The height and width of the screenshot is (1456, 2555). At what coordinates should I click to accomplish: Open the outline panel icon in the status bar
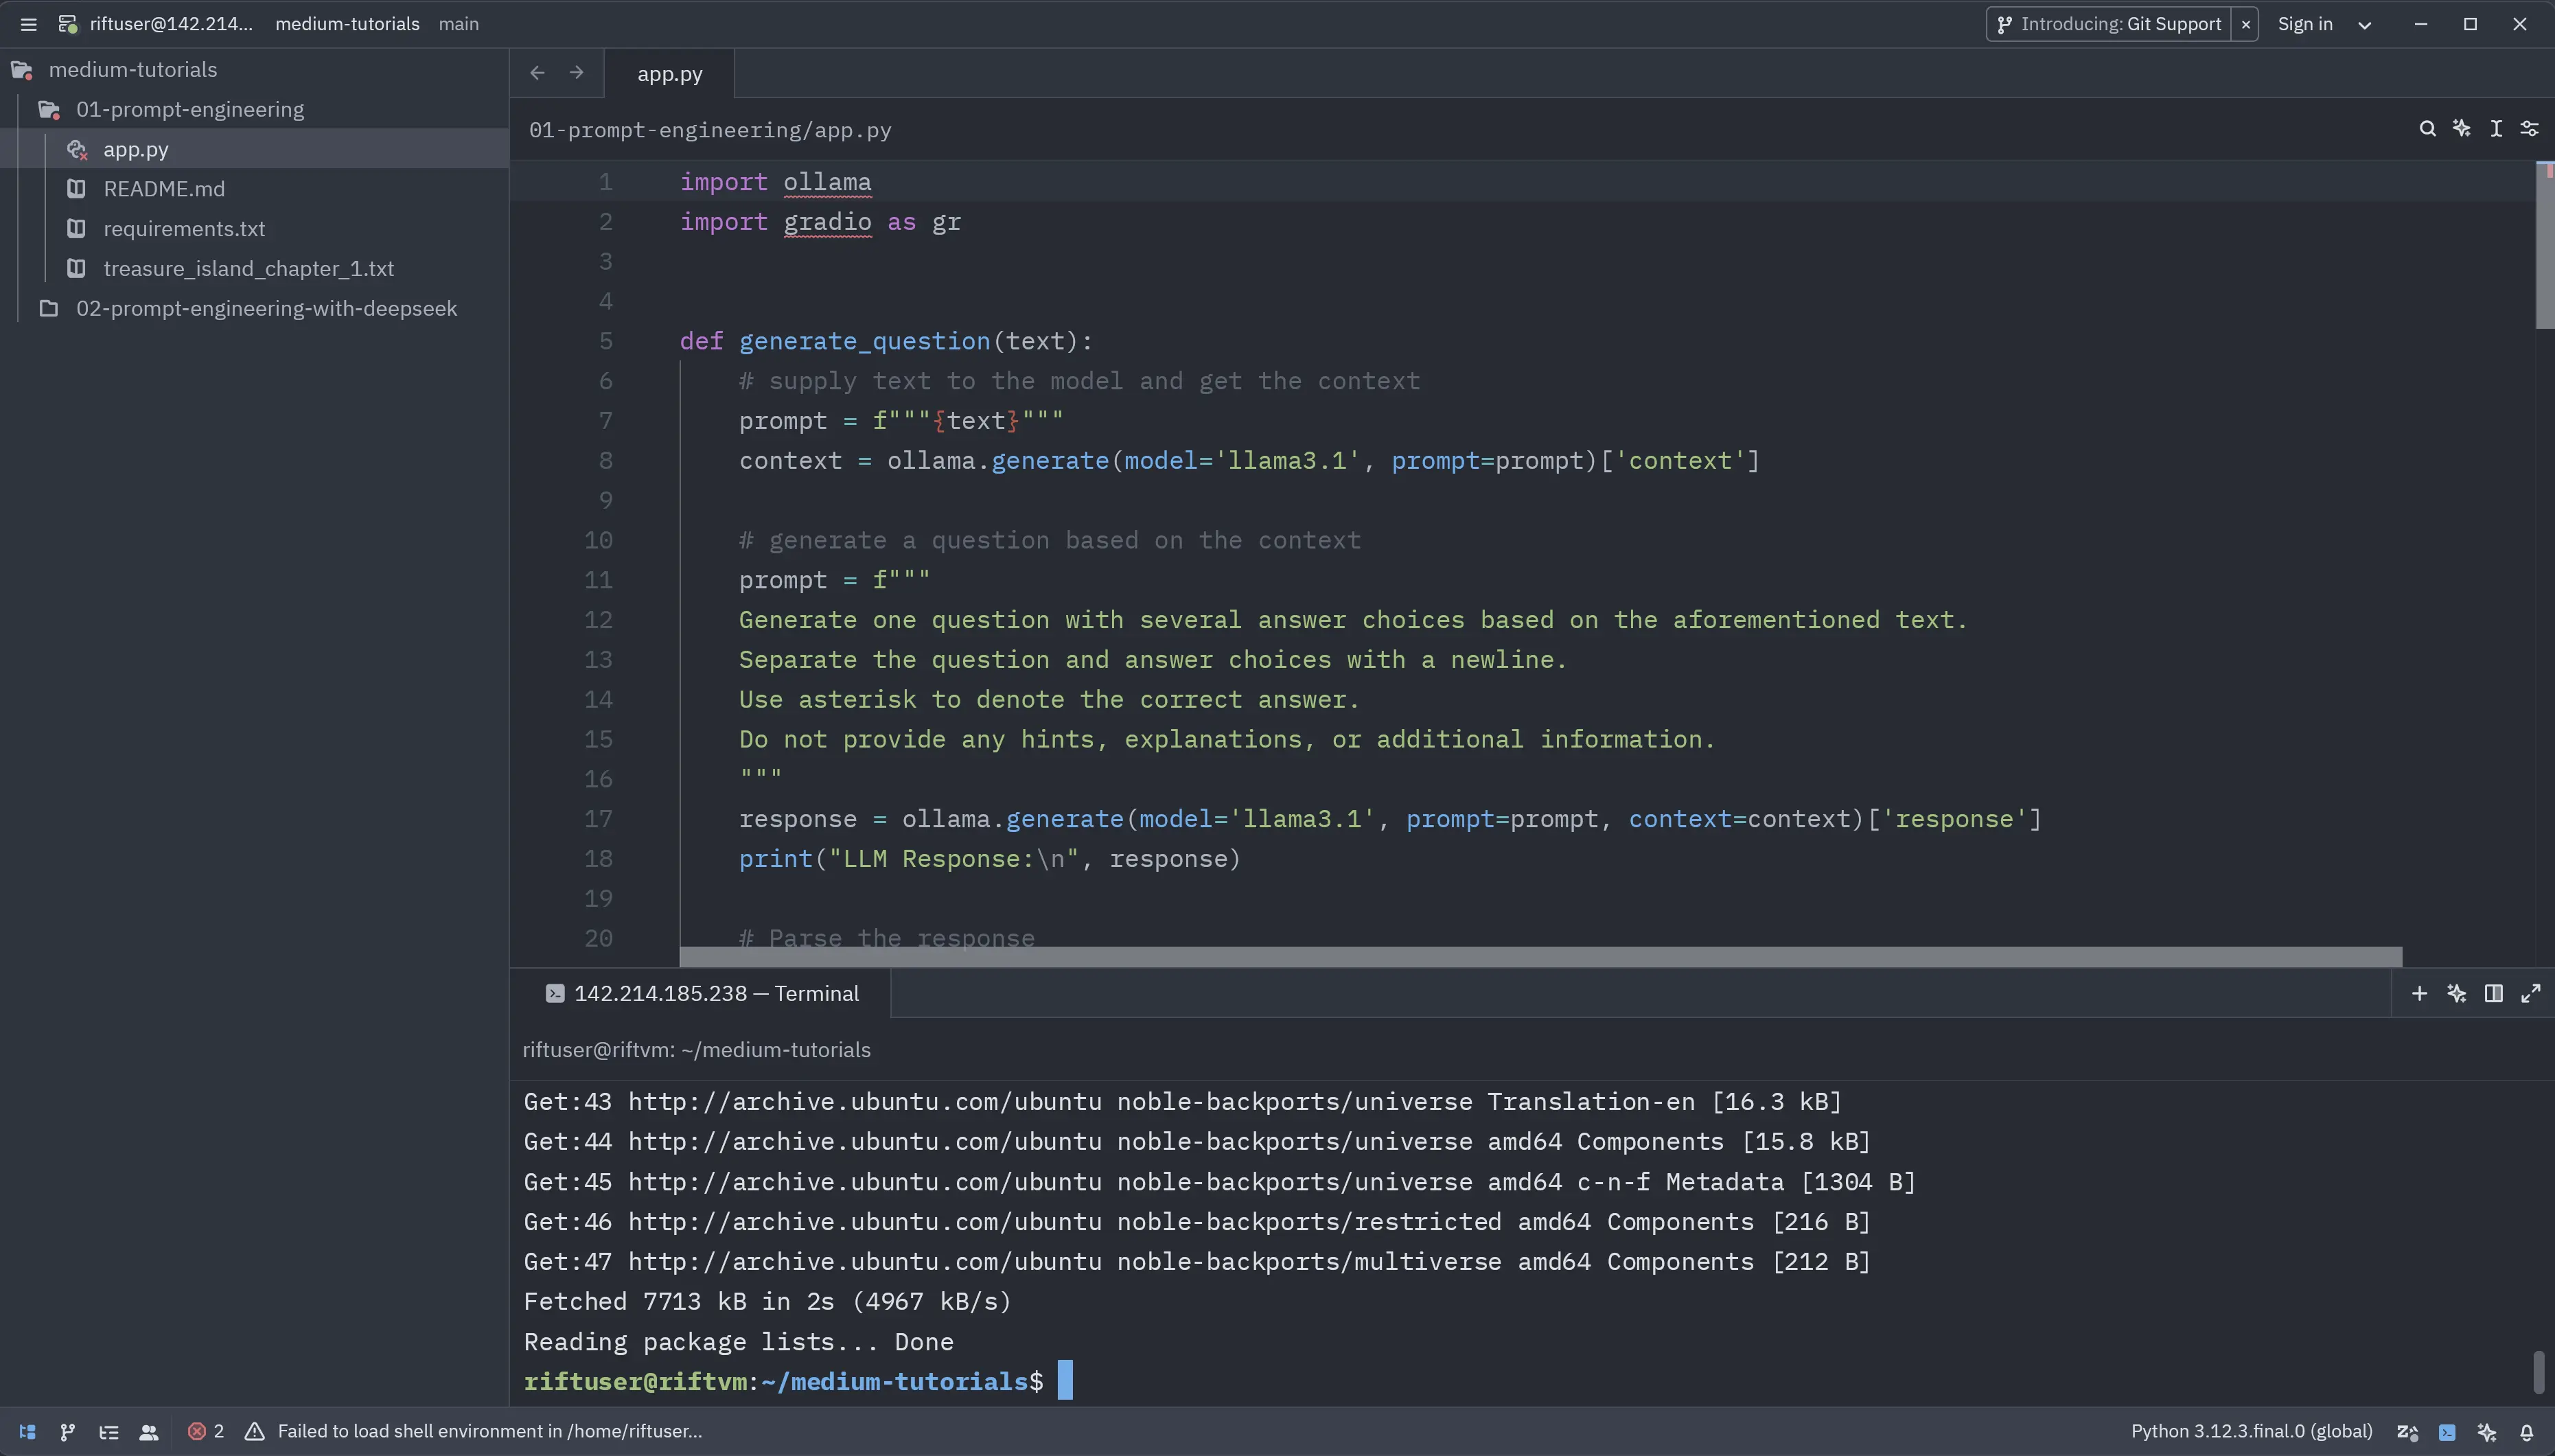pyautogui.click(x=109, y=1432)
